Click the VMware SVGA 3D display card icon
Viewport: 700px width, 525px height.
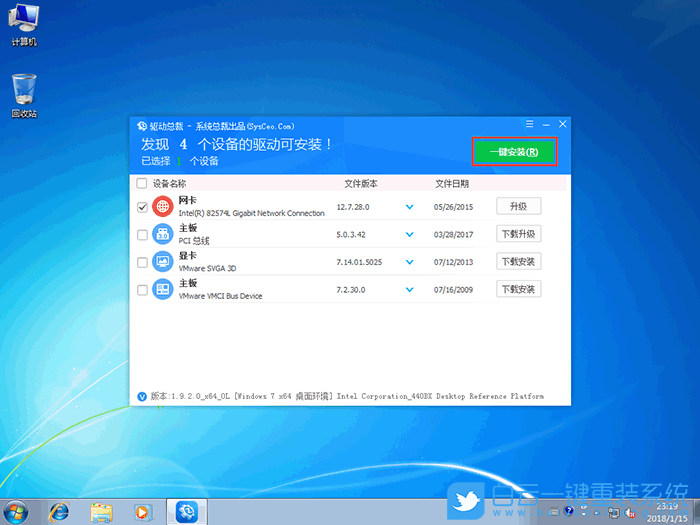[162, 262]
